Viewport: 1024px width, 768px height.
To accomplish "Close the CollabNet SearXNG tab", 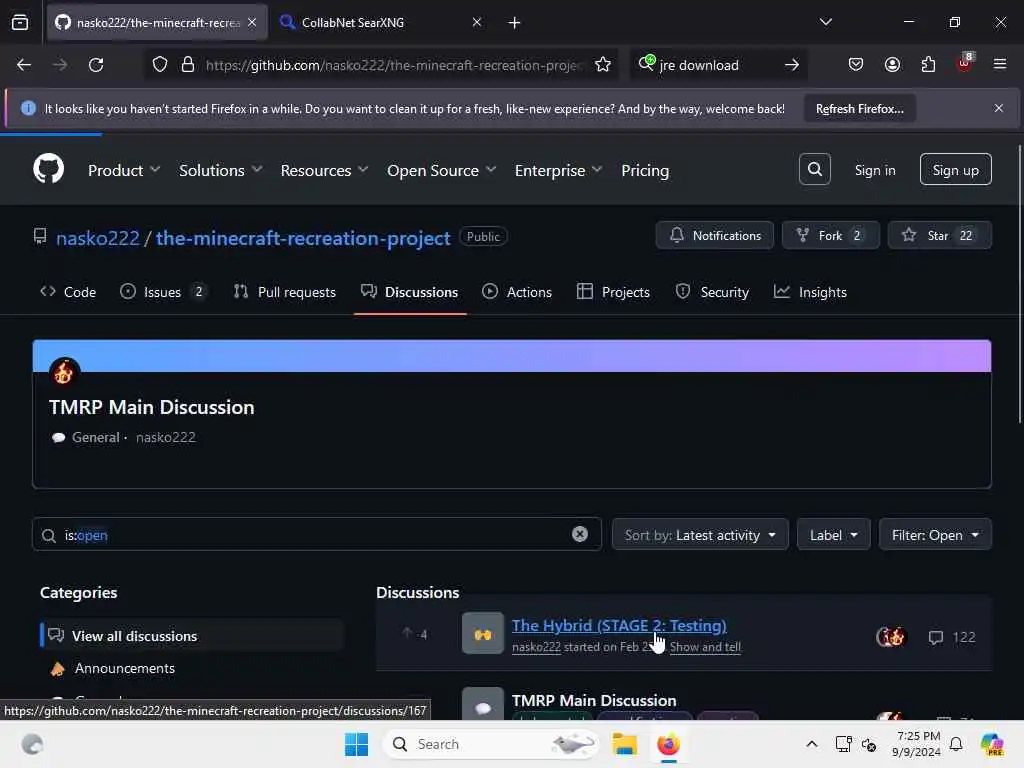I will [477, 22].
